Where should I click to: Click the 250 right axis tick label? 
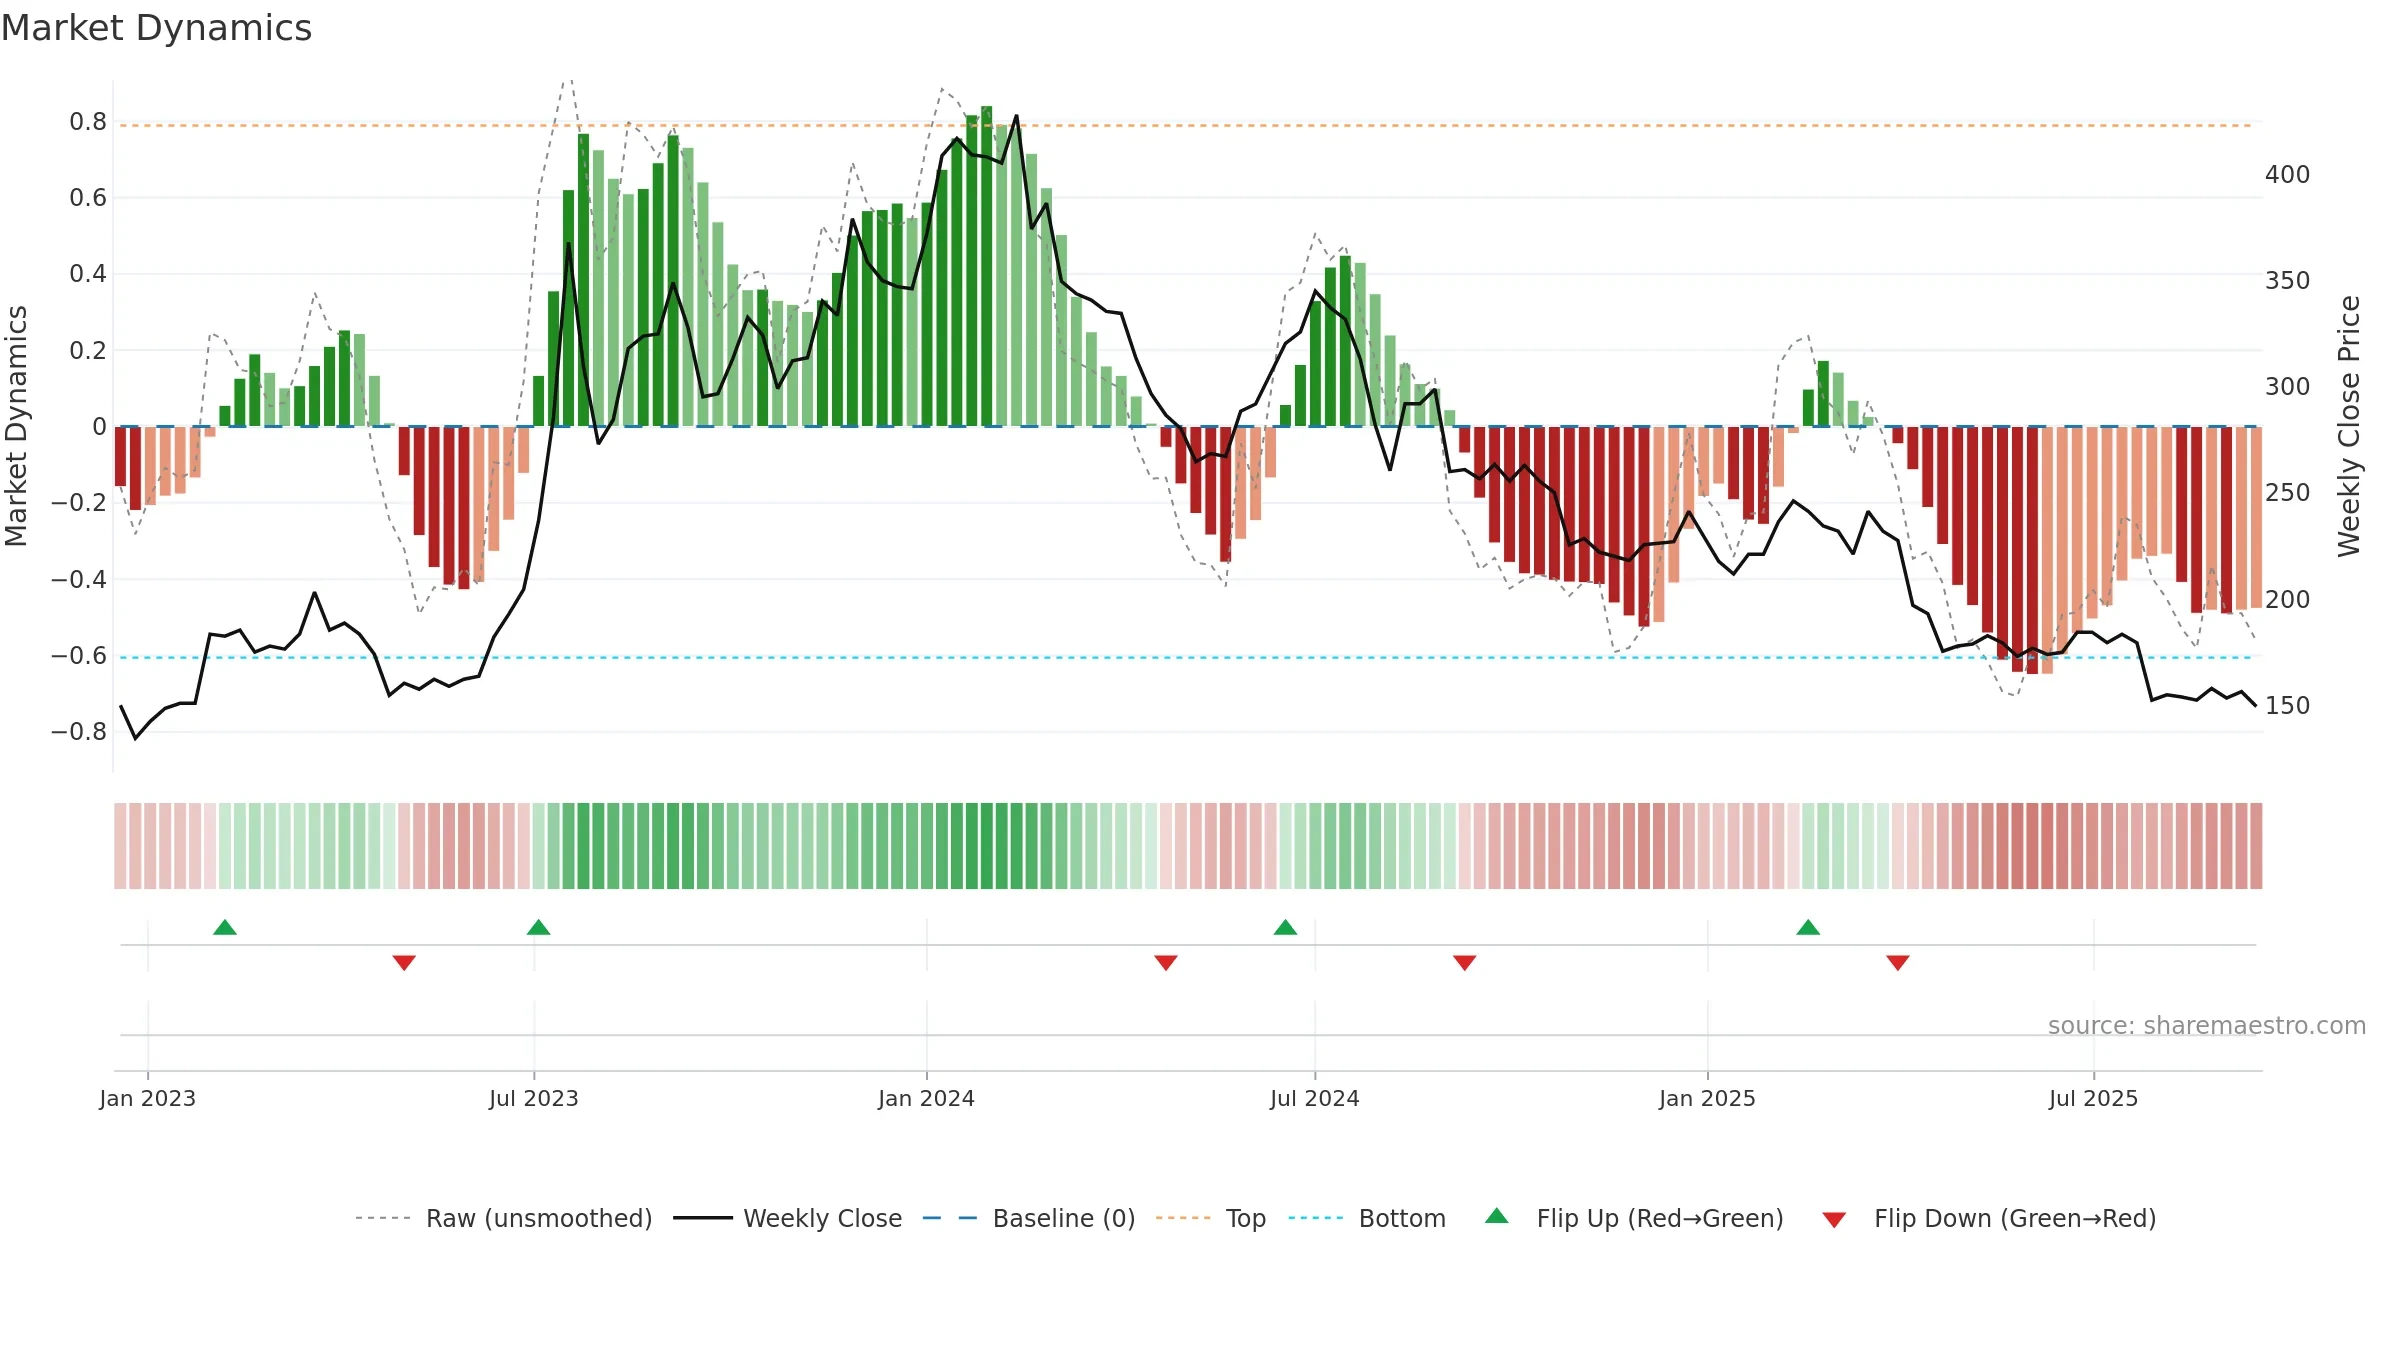pos(2288,493)
